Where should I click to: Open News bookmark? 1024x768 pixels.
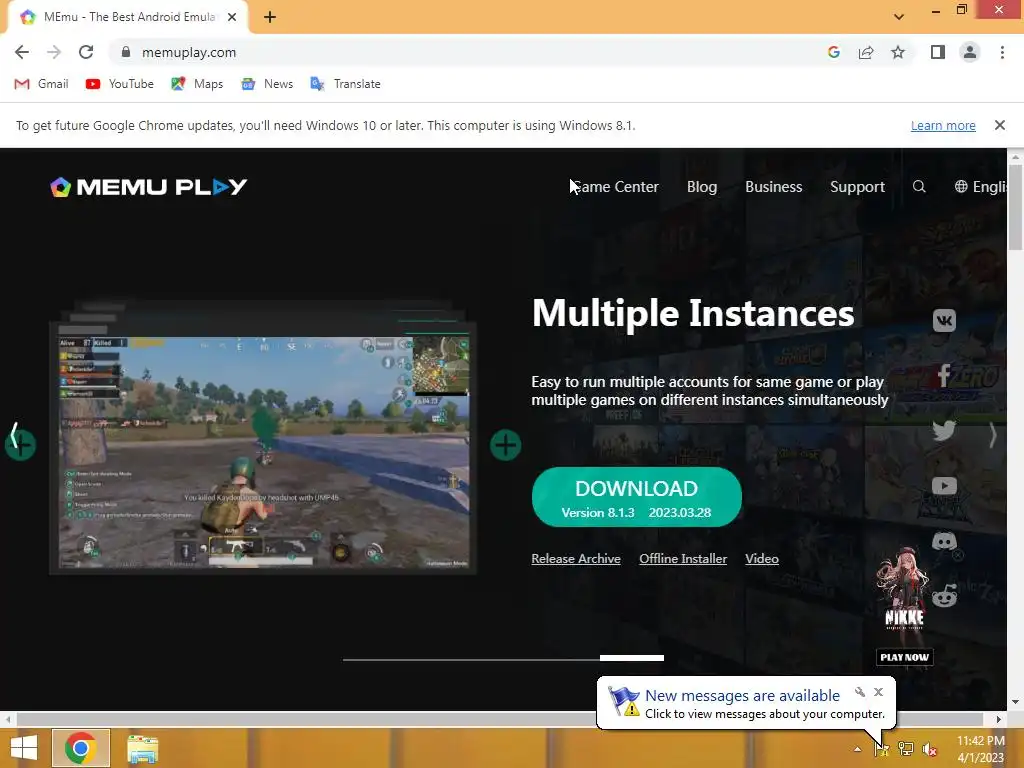[266, 84]
